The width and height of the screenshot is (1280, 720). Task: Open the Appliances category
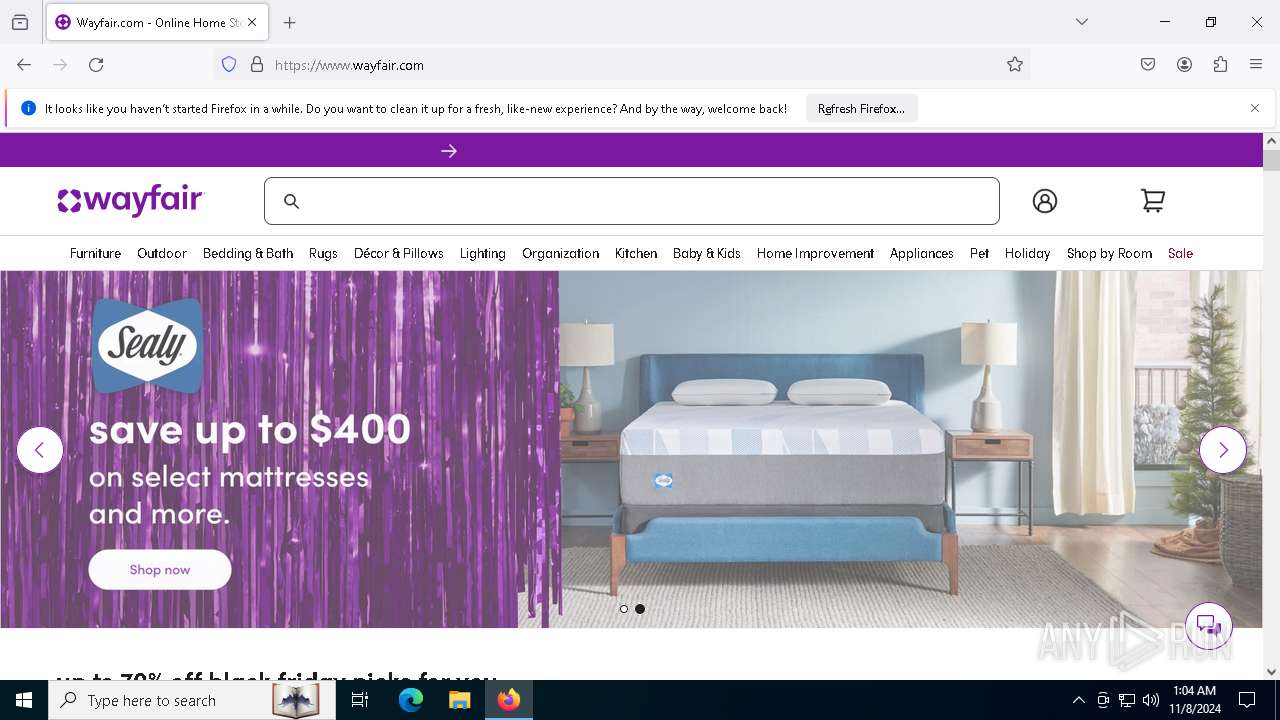(x=922, y=253)
